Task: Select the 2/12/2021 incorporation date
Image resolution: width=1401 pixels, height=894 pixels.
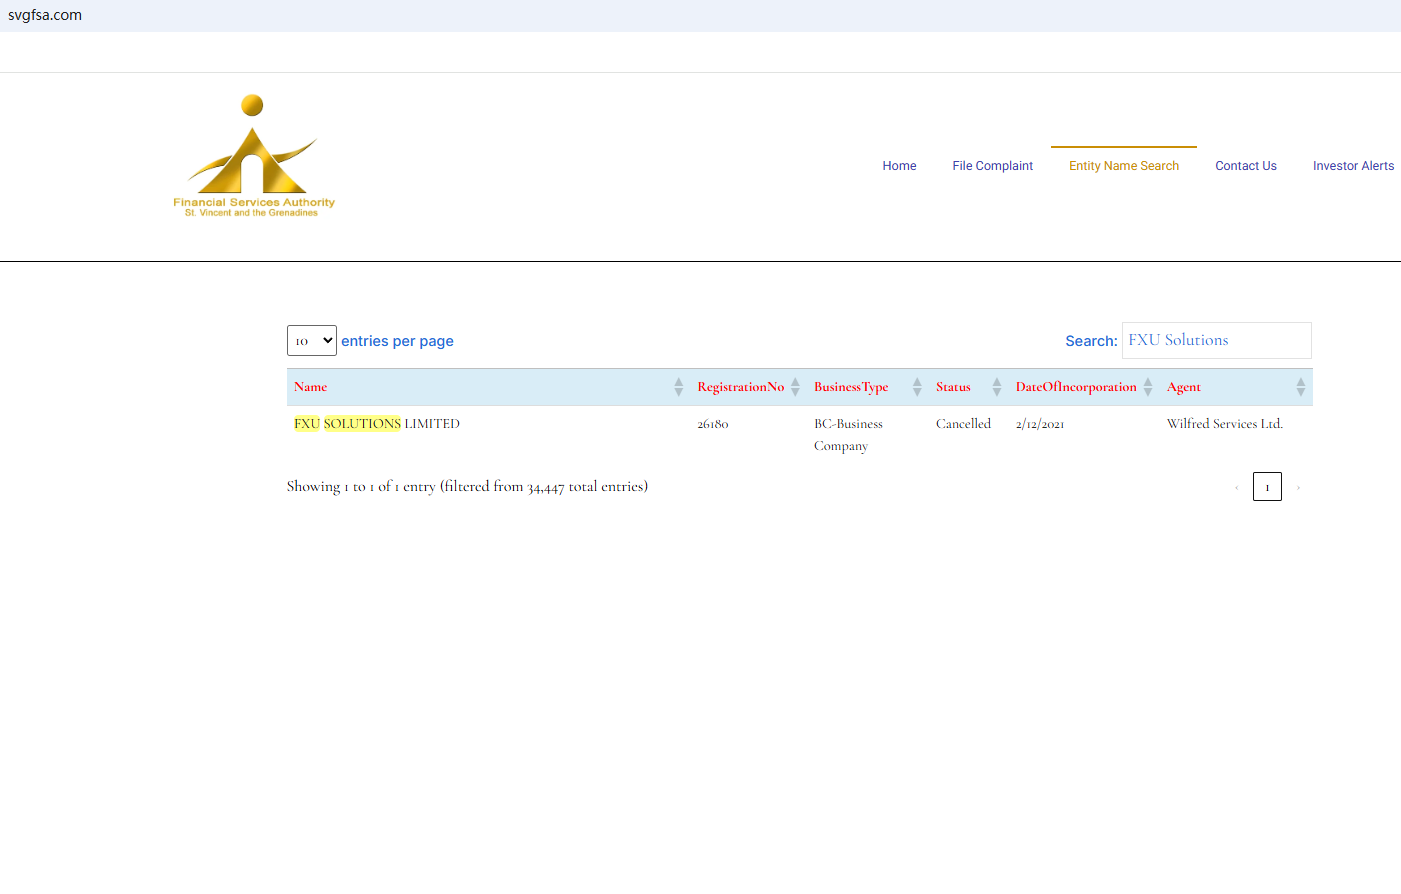Action: pos(1040,424)
